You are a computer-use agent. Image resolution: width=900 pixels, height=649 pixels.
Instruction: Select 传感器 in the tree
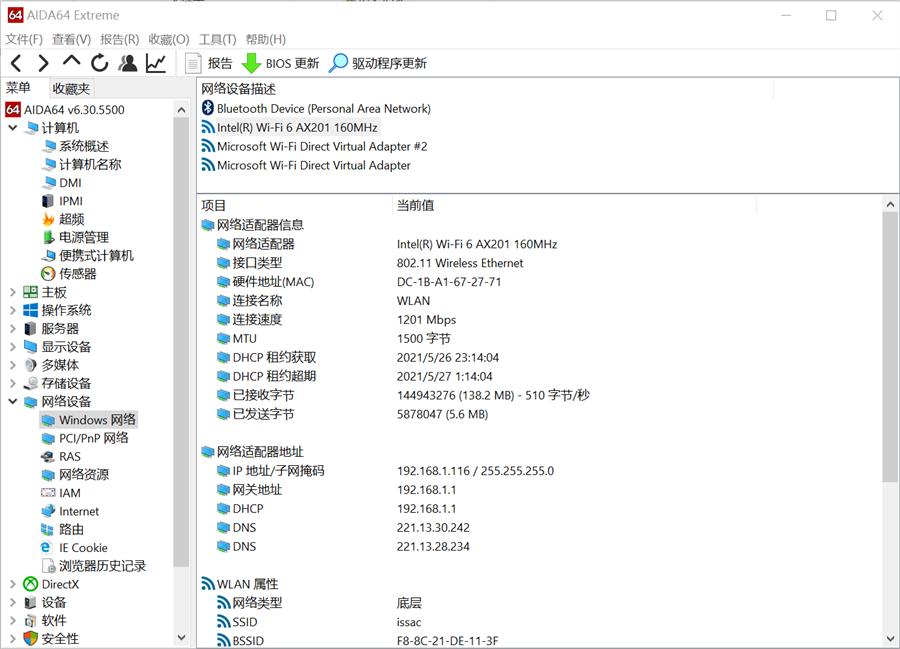pyautogui.click(x=77, y=274)
